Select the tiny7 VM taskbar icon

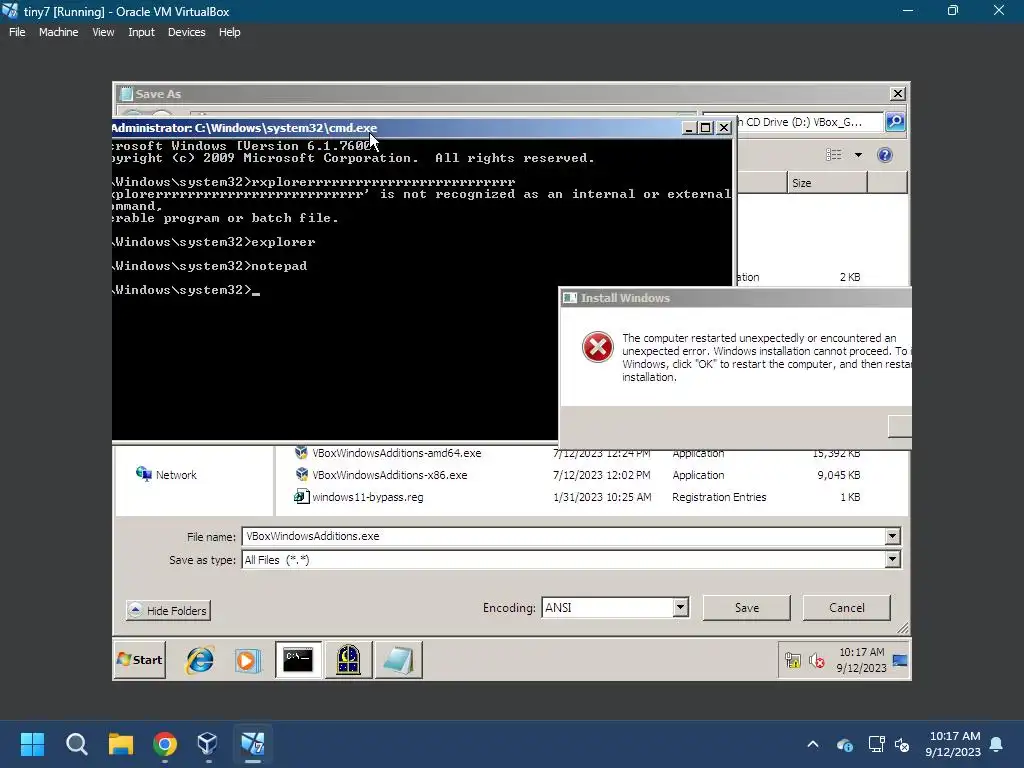point(253,744)
